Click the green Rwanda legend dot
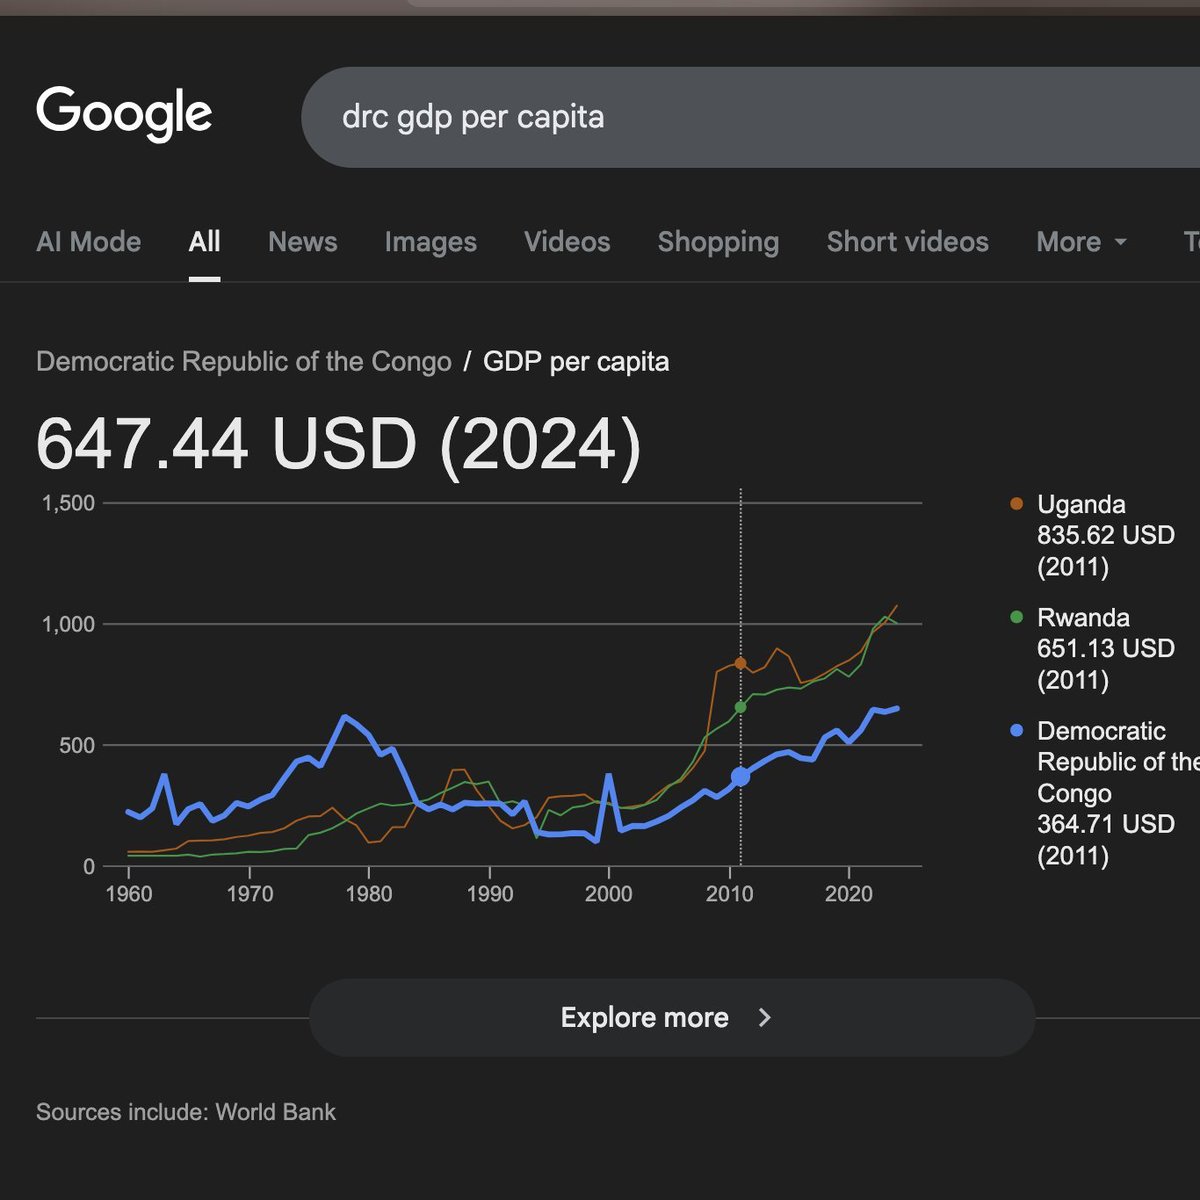The height and width of the screenshot is (1200, 1200). click(1017, 617)
